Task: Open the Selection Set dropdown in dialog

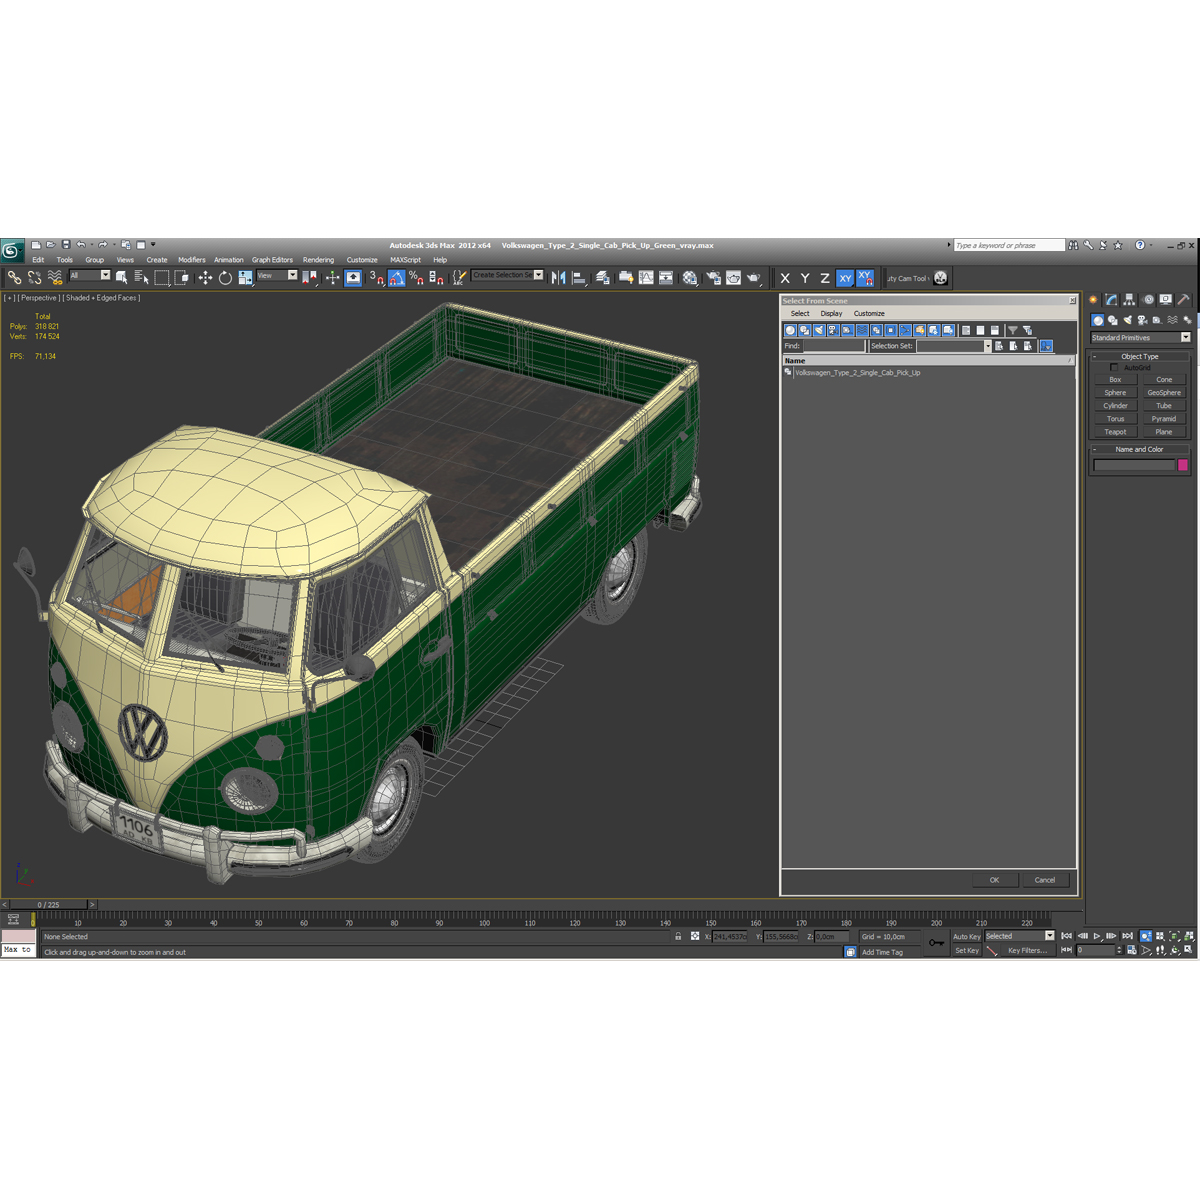Action: pos(953,346)
